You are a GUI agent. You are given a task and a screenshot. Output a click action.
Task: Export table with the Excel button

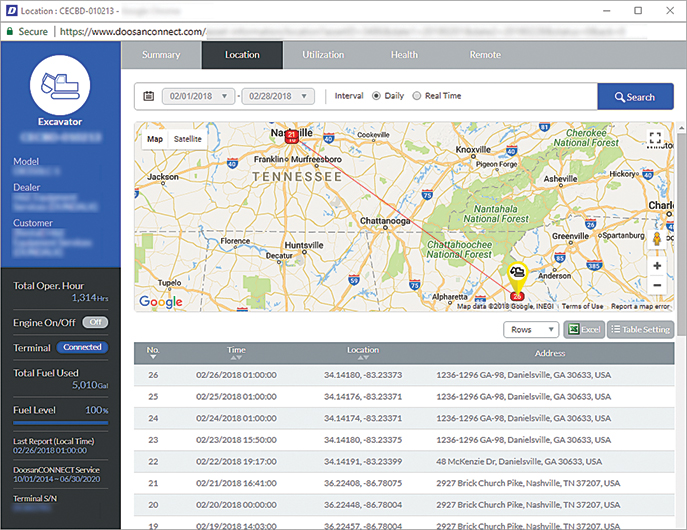coord(583,329)
